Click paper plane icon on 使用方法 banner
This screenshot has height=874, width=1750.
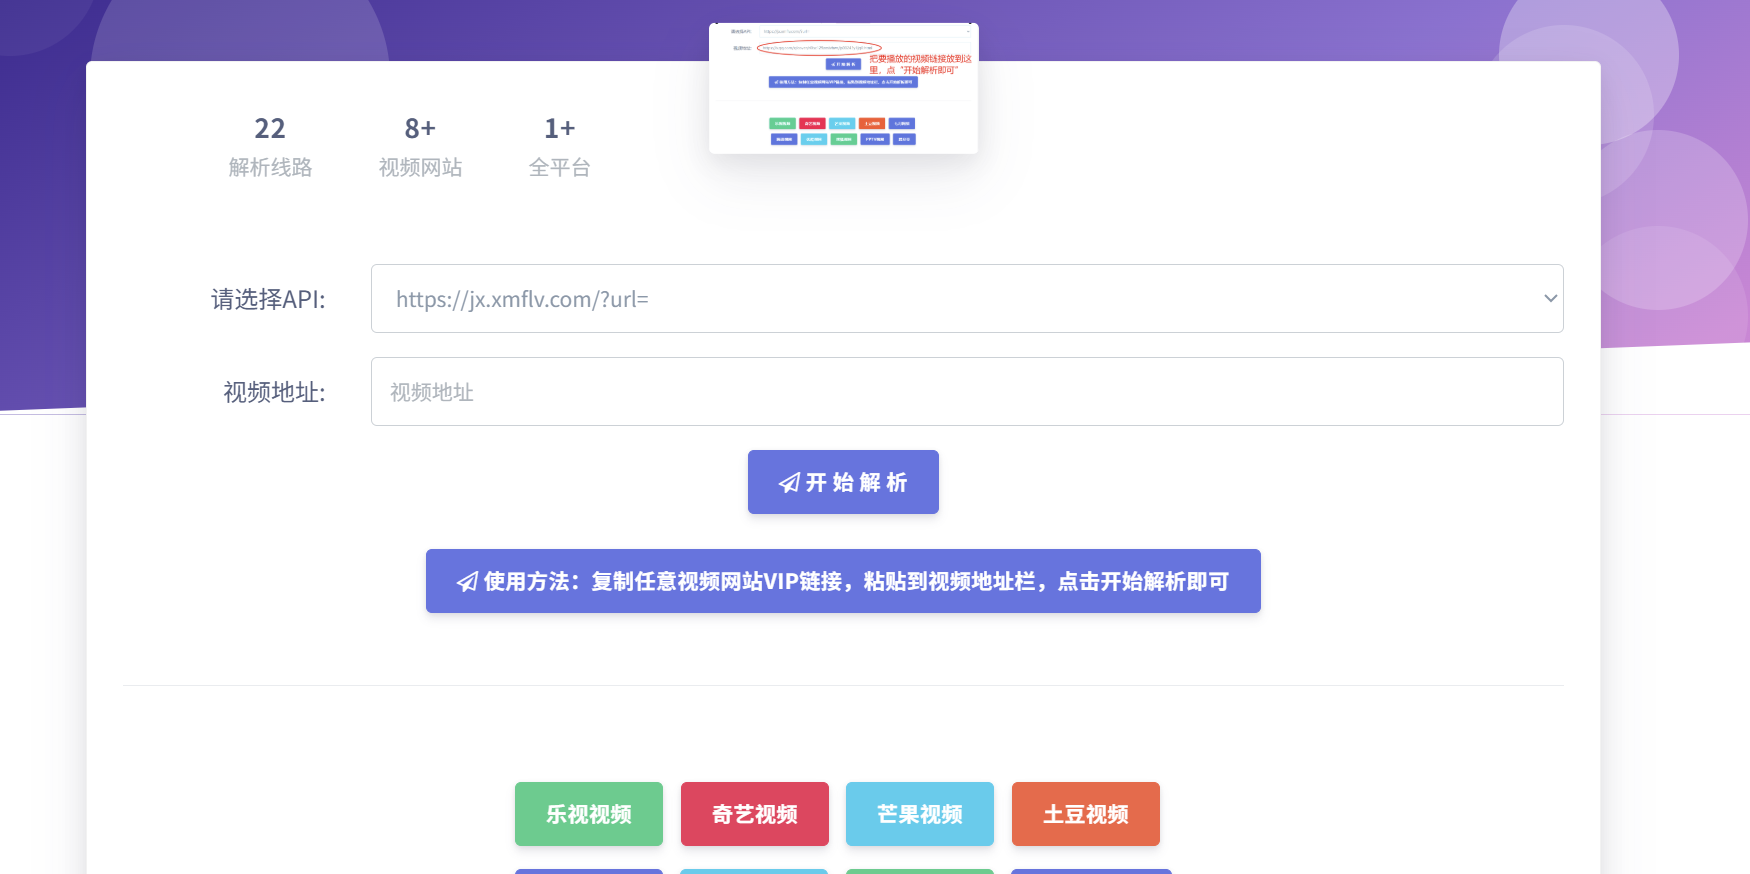point(467,582)
